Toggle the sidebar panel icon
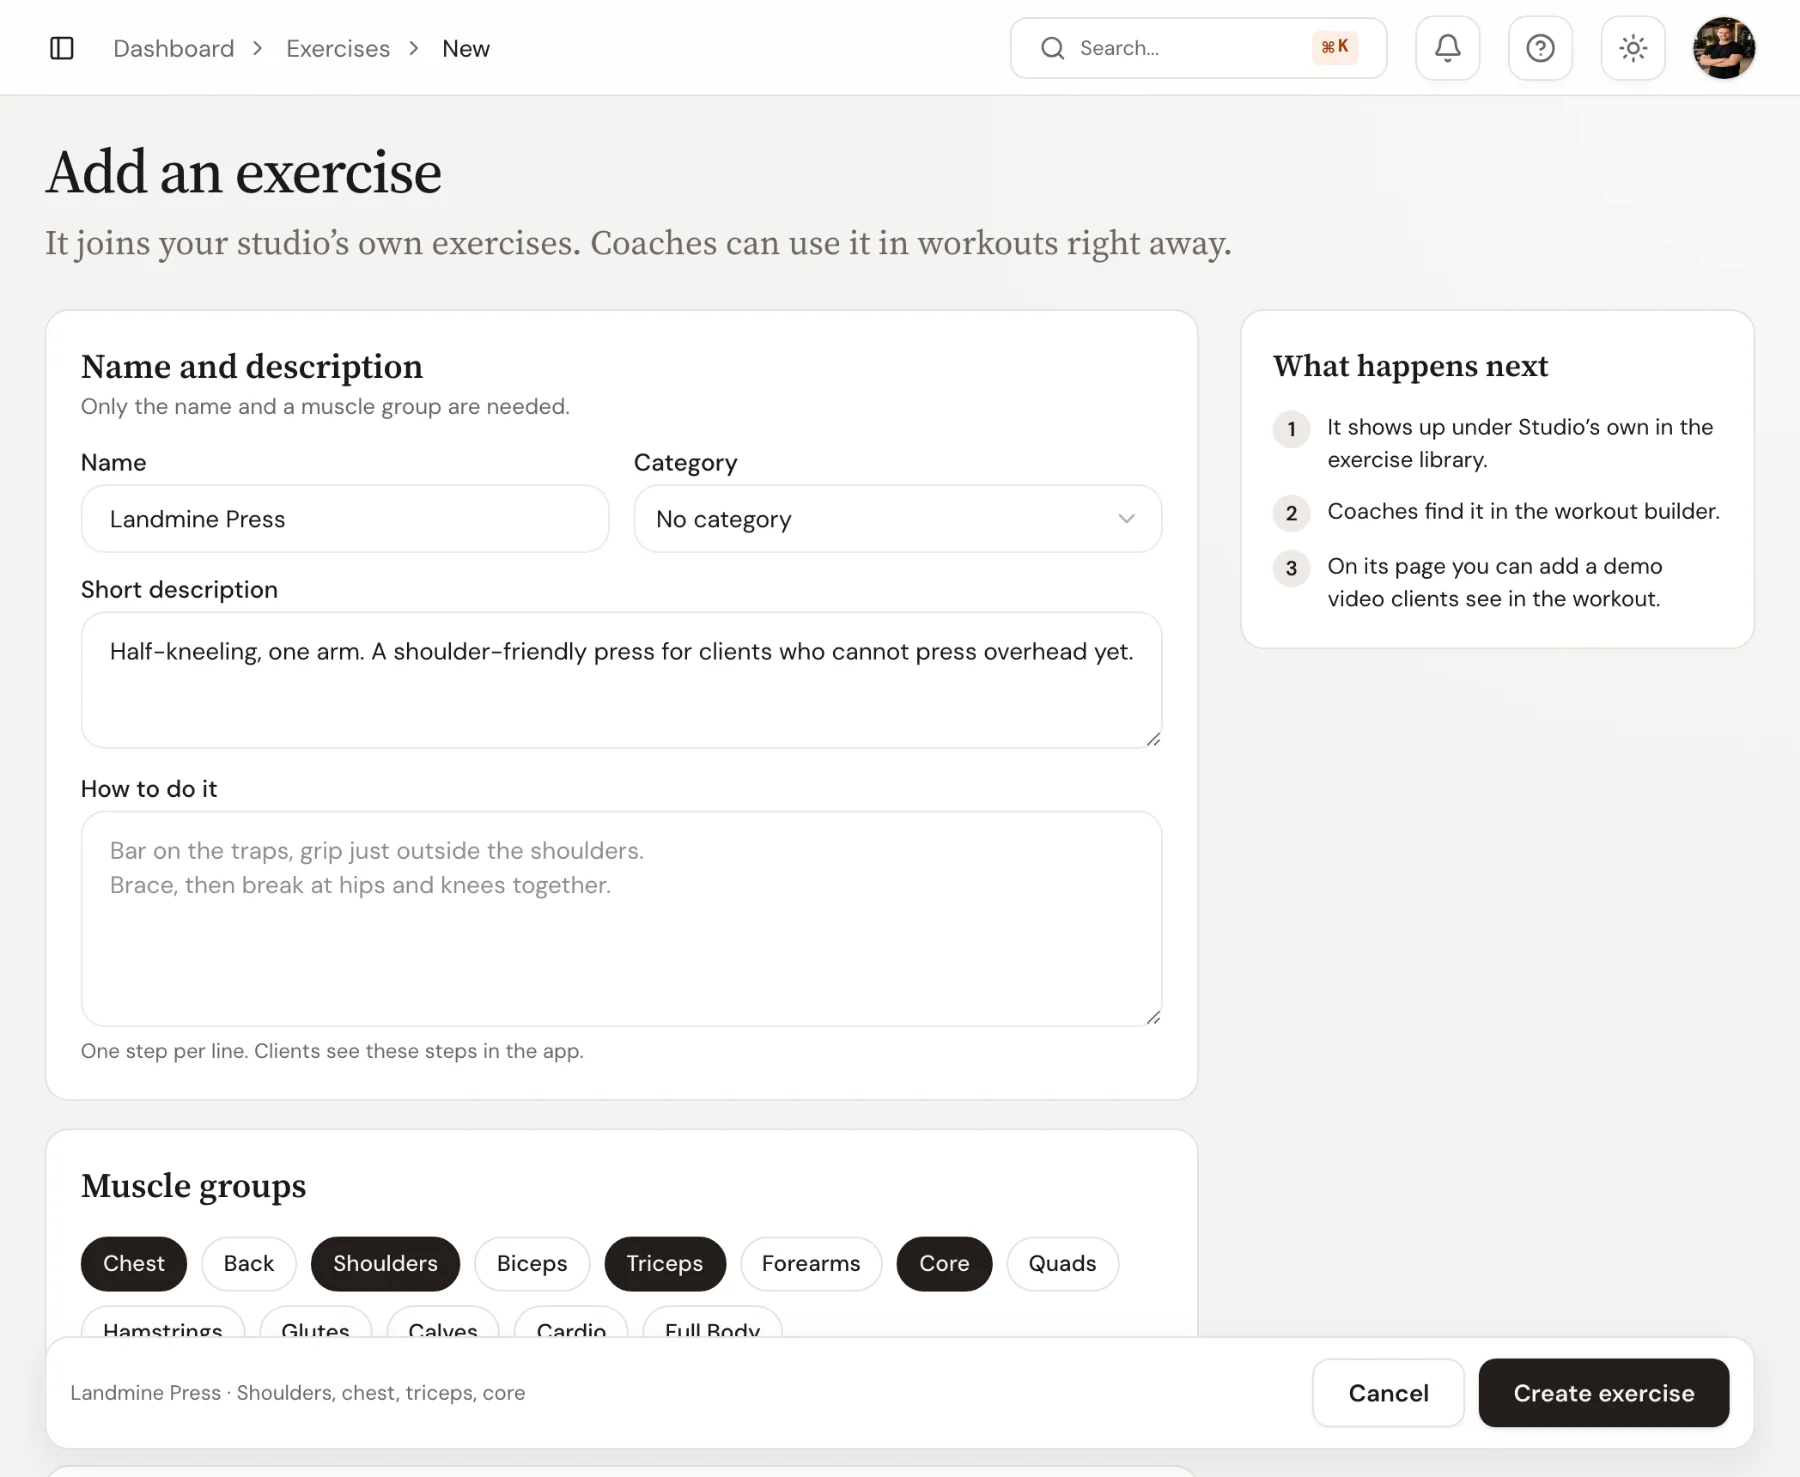Screen dimensions: 1800x1477 tap(62, 48)
